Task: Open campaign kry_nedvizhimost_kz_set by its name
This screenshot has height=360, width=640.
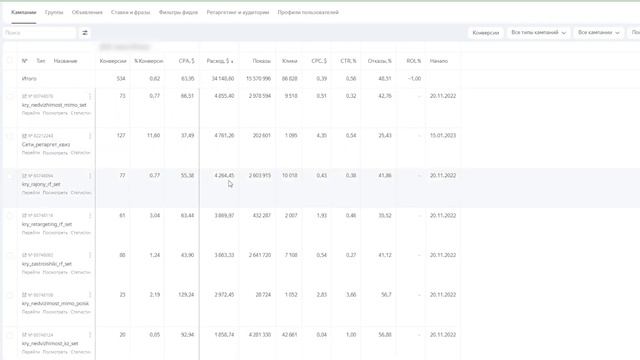Action: pos(50,343)
